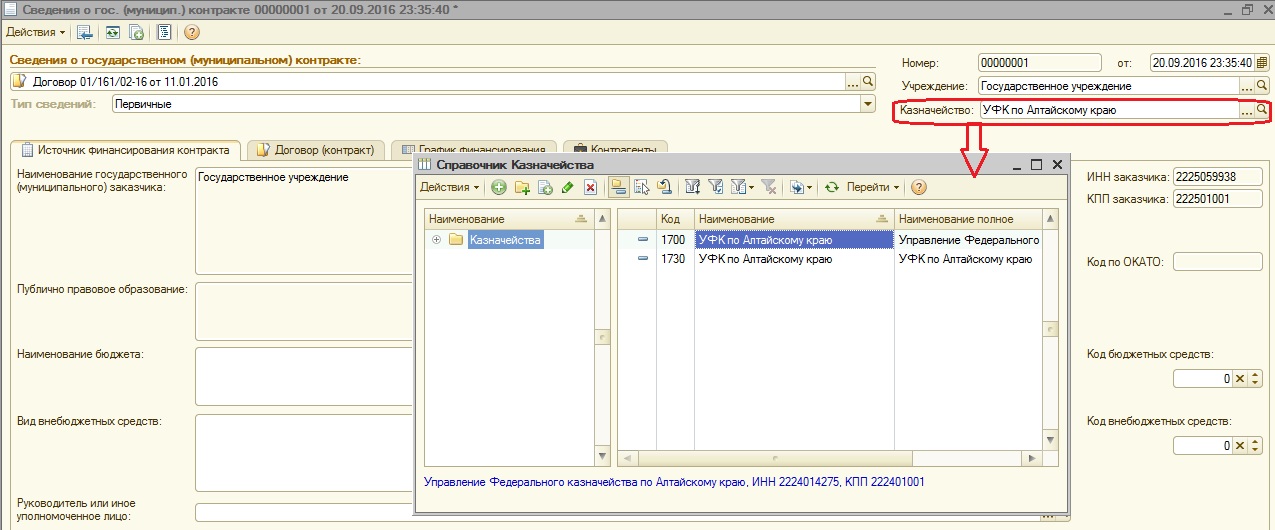This screenshot has width=1275, height=530.
Task: Click the add new group folder icon
Action: tap(521, 187)
